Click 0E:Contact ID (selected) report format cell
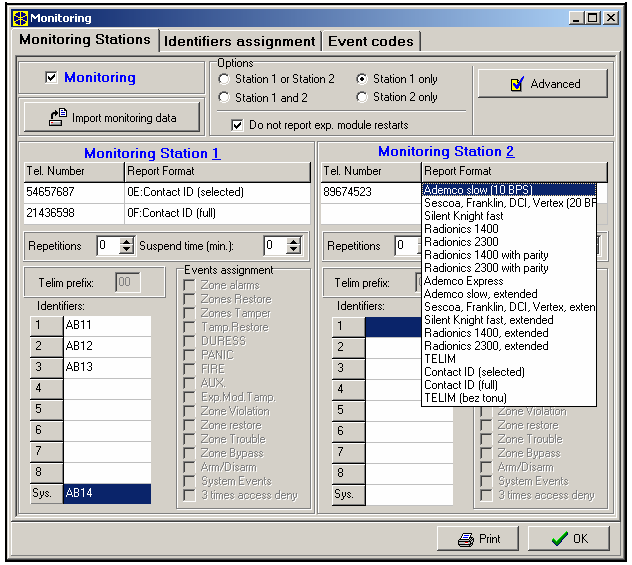This screenshot has height=565, width=632. click(218, 192)
